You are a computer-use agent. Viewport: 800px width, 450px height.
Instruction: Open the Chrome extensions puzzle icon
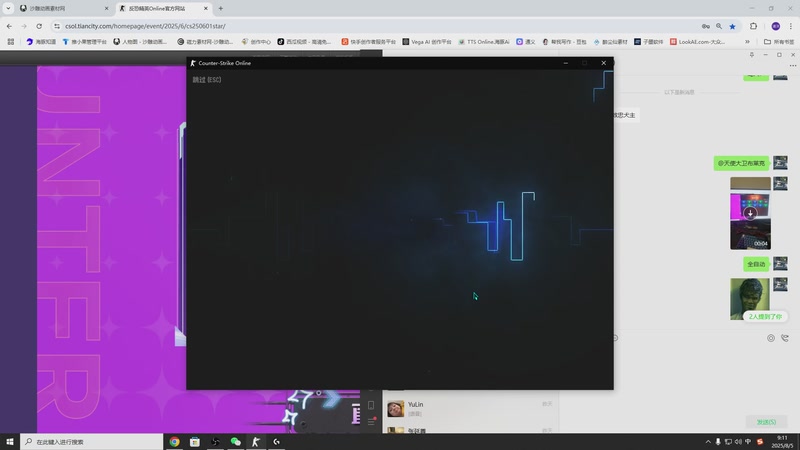tap(754, 26)
